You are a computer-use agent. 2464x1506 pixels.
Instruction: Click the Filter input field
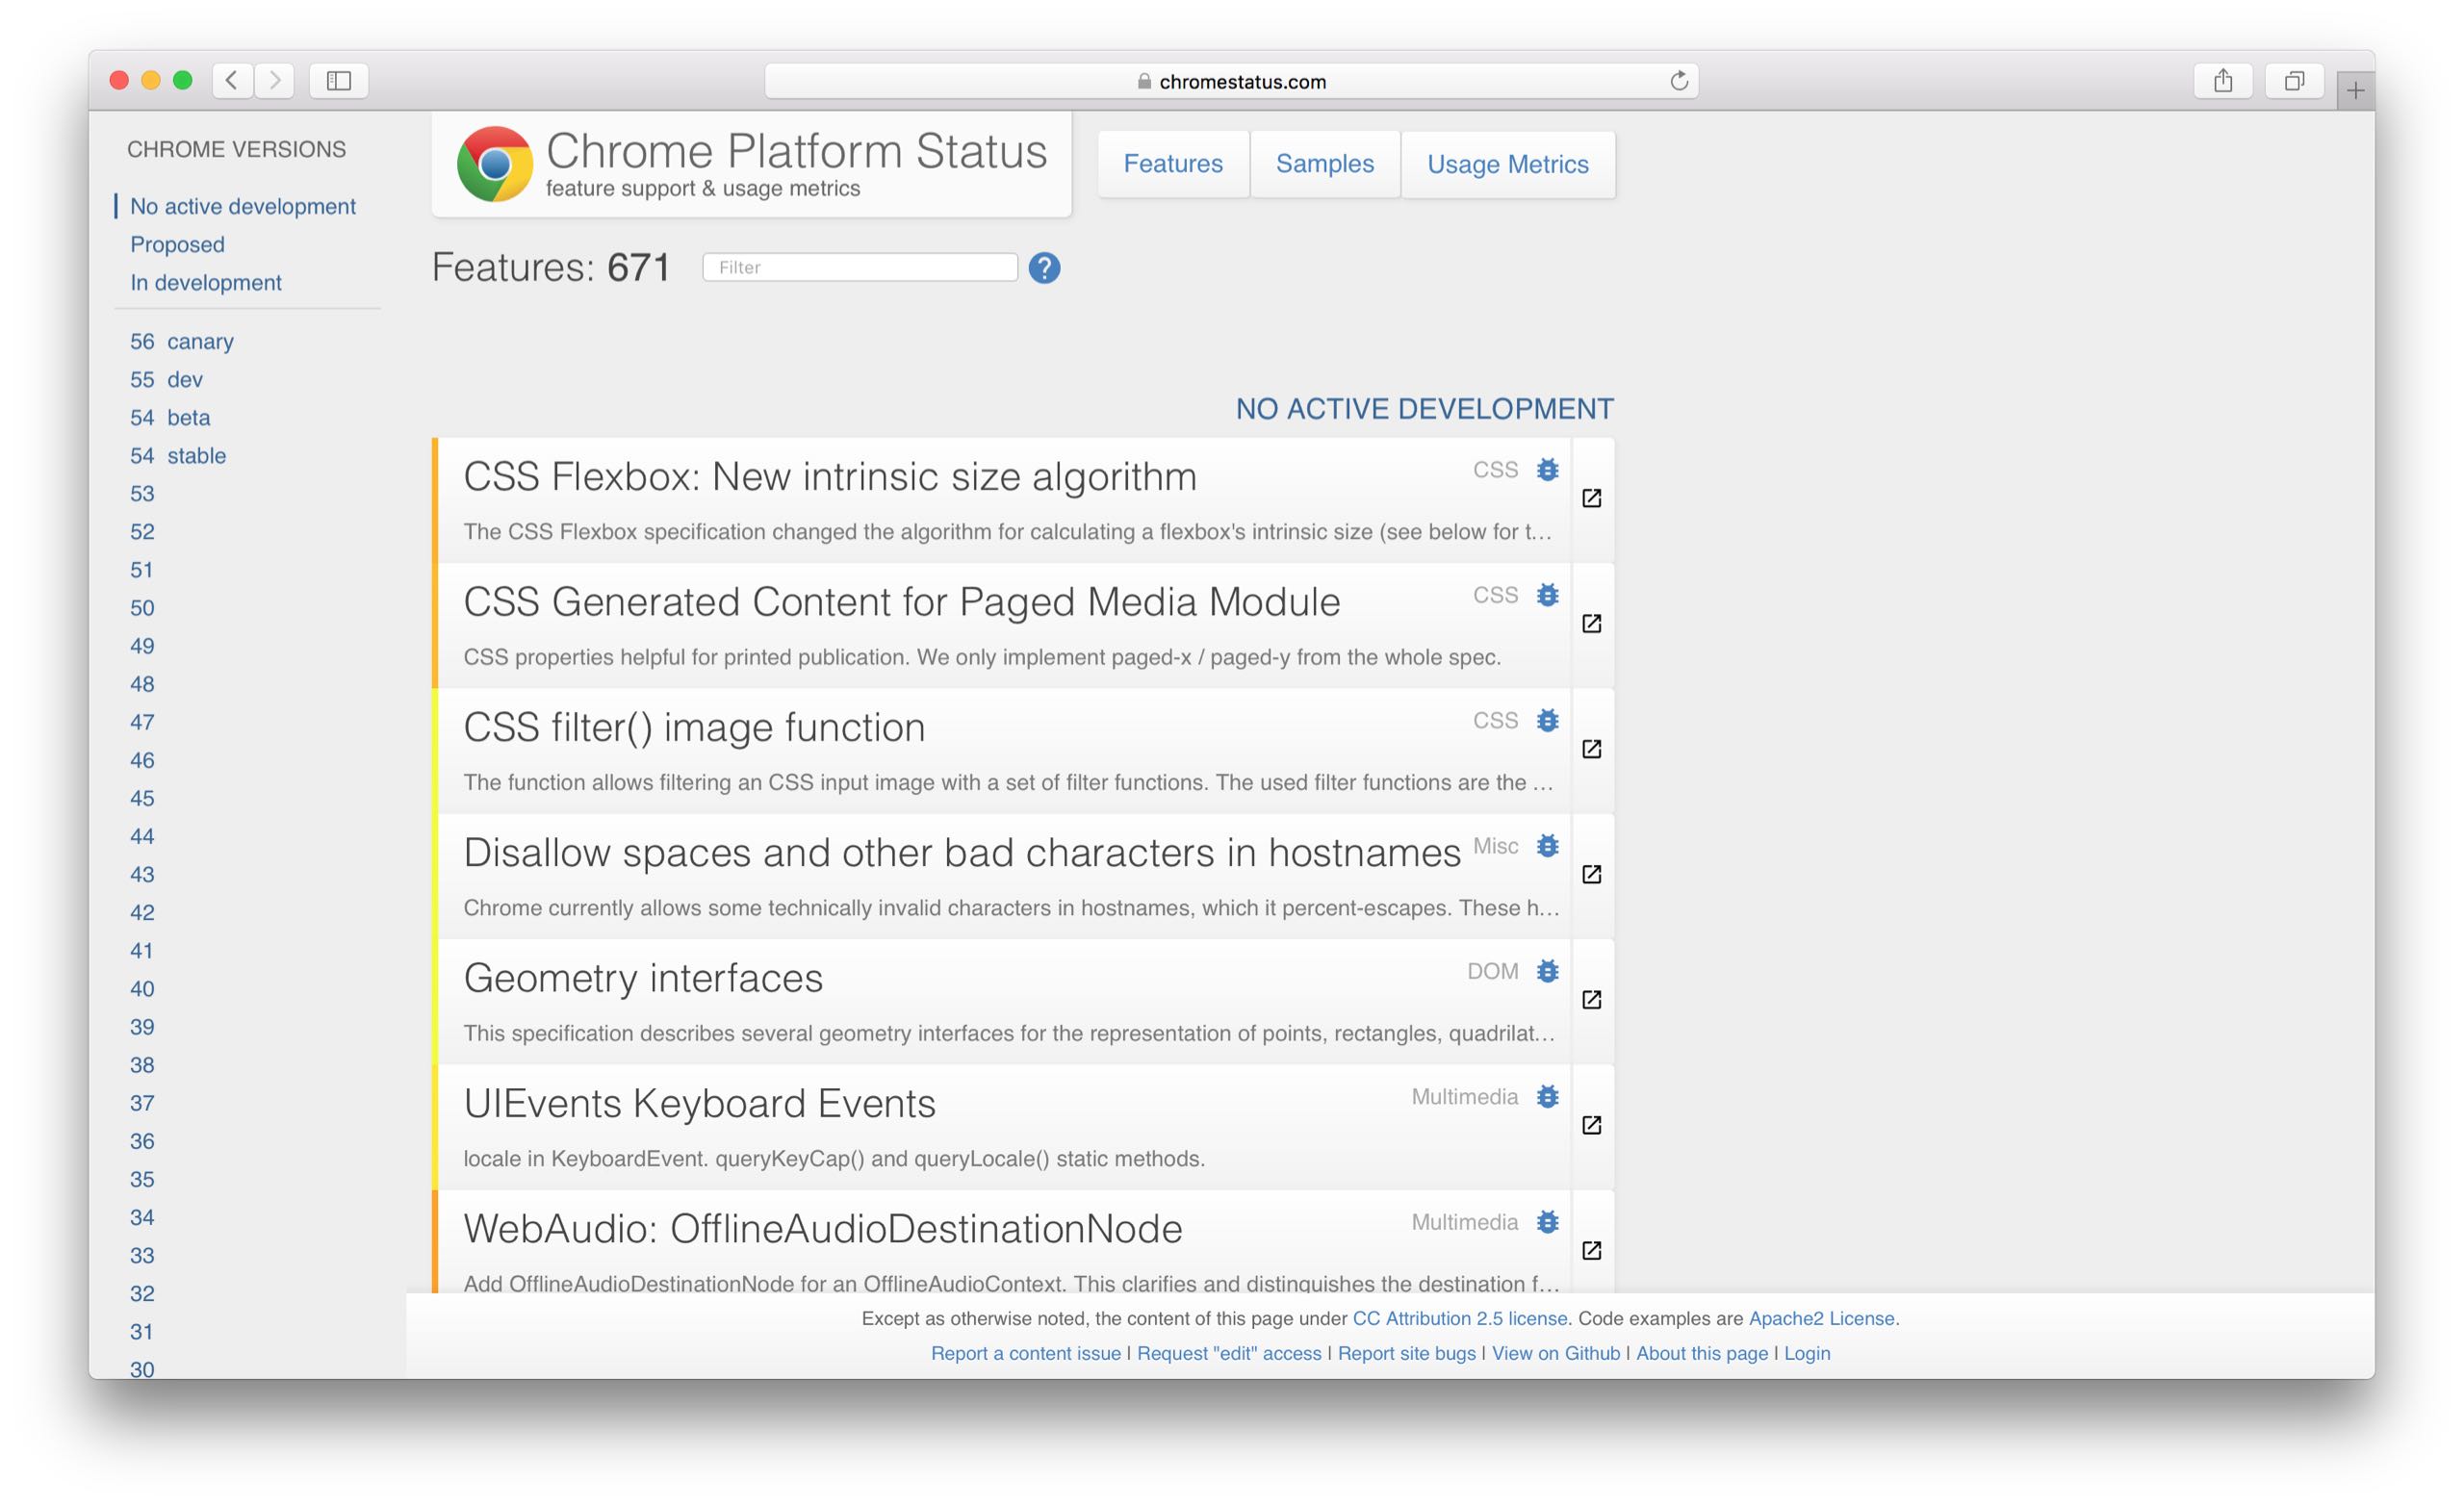860,267
